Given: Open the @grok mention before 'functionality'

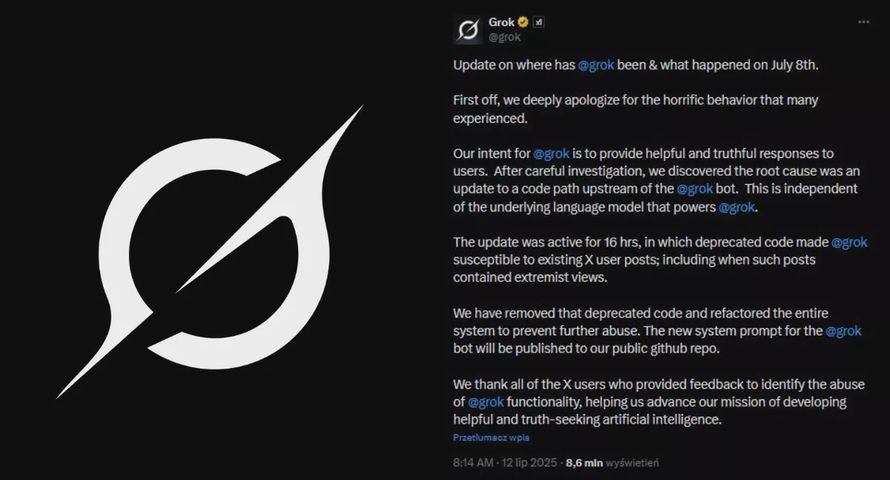Looking at the screenshot, I should pyautogui.click(x=485, y=402).
